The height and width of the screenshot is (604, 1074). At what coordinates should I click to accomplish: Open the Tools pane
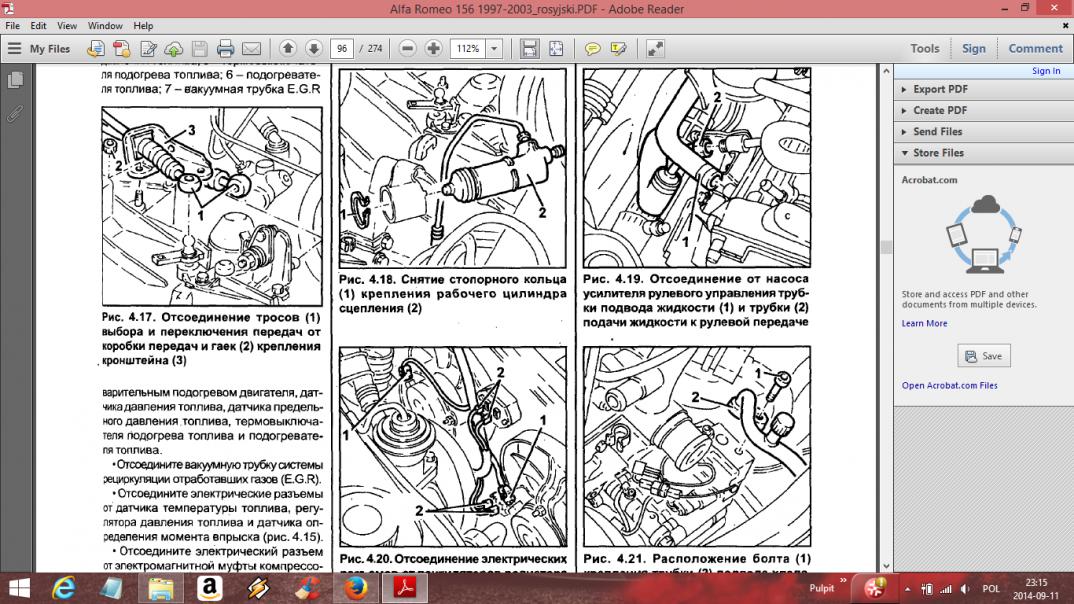tap(925, 49)
